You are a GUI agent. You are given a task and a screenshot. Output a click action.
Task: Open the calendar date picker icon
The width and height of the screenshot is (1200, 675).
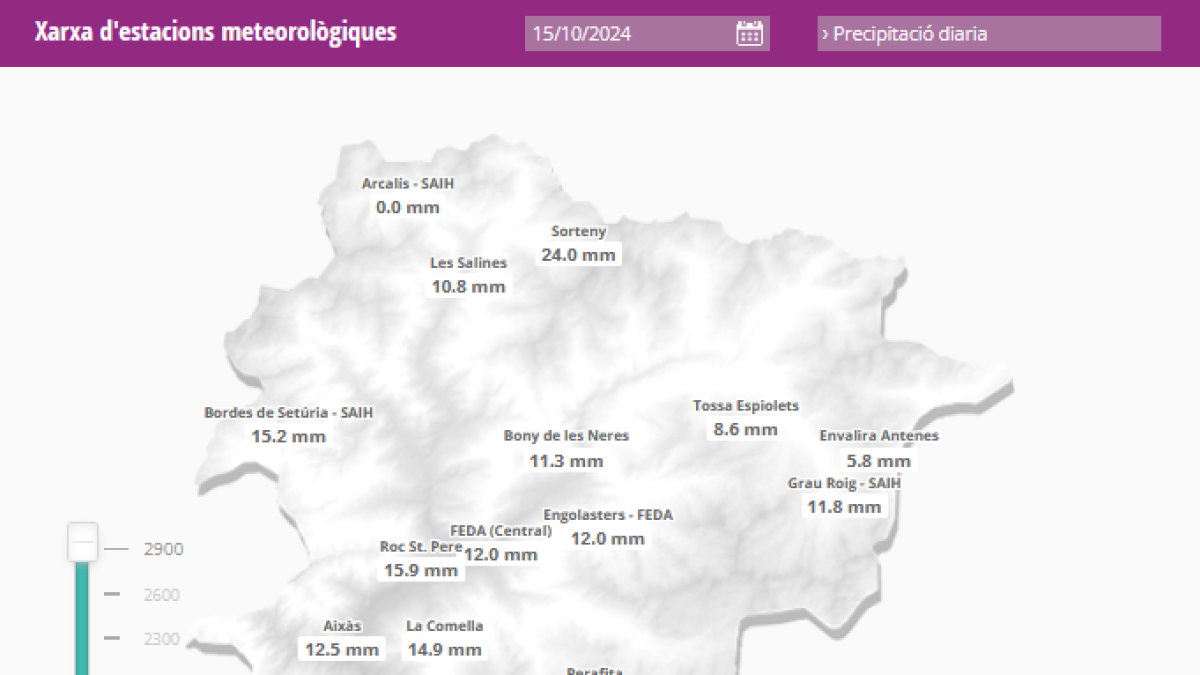coord(749,33)
